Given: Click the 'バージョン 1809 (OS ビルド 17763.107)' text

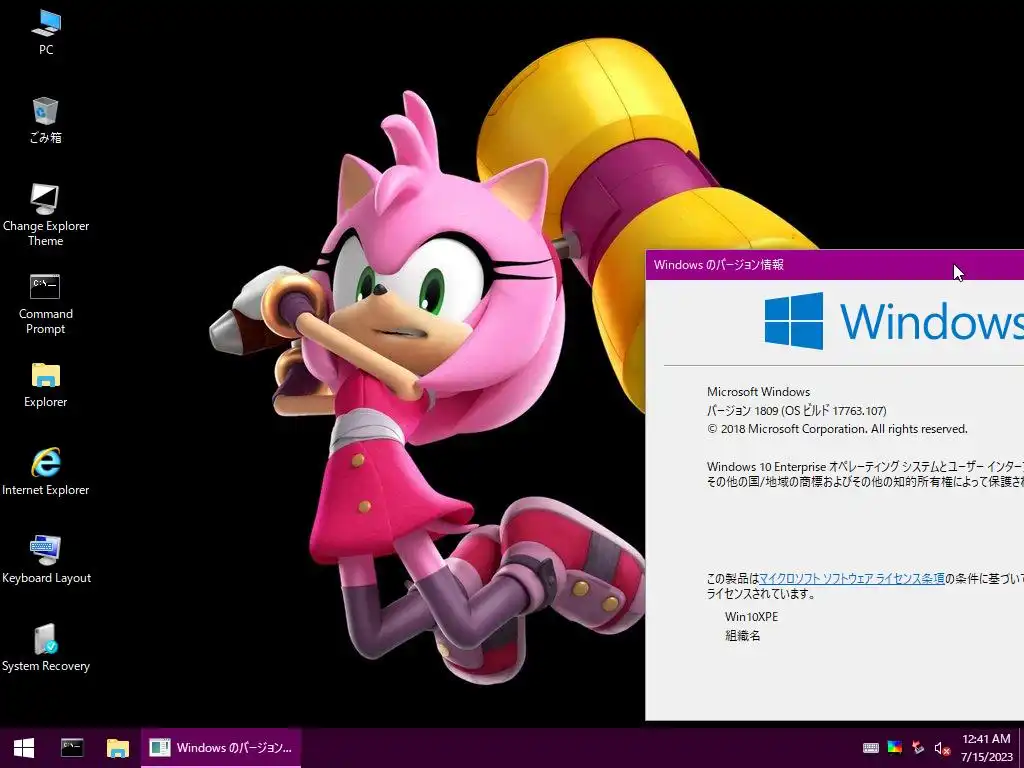Looking at the screenshot, I should pyautogui.click(x=796, y=411).
